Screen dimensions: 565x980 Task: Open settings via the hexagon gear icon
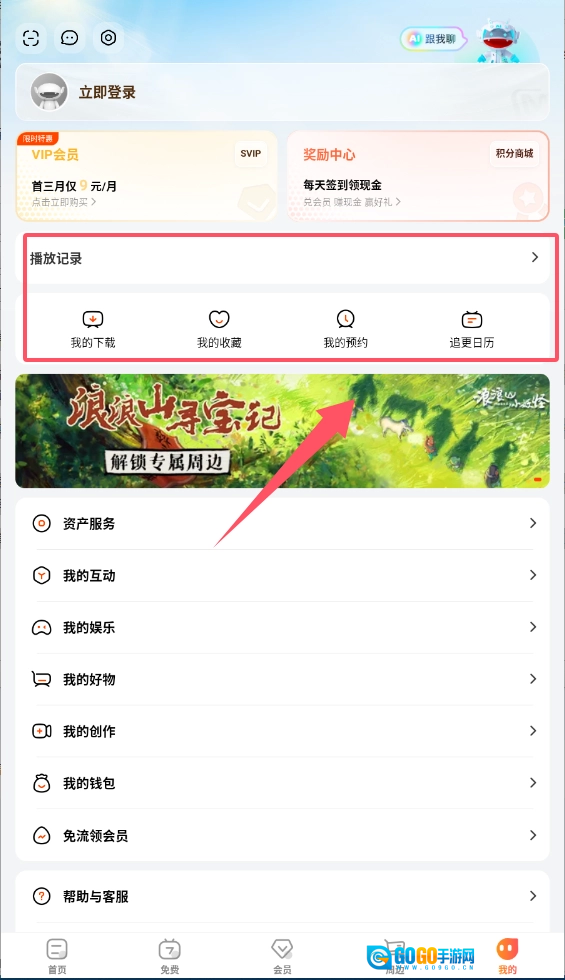point(108,38)
